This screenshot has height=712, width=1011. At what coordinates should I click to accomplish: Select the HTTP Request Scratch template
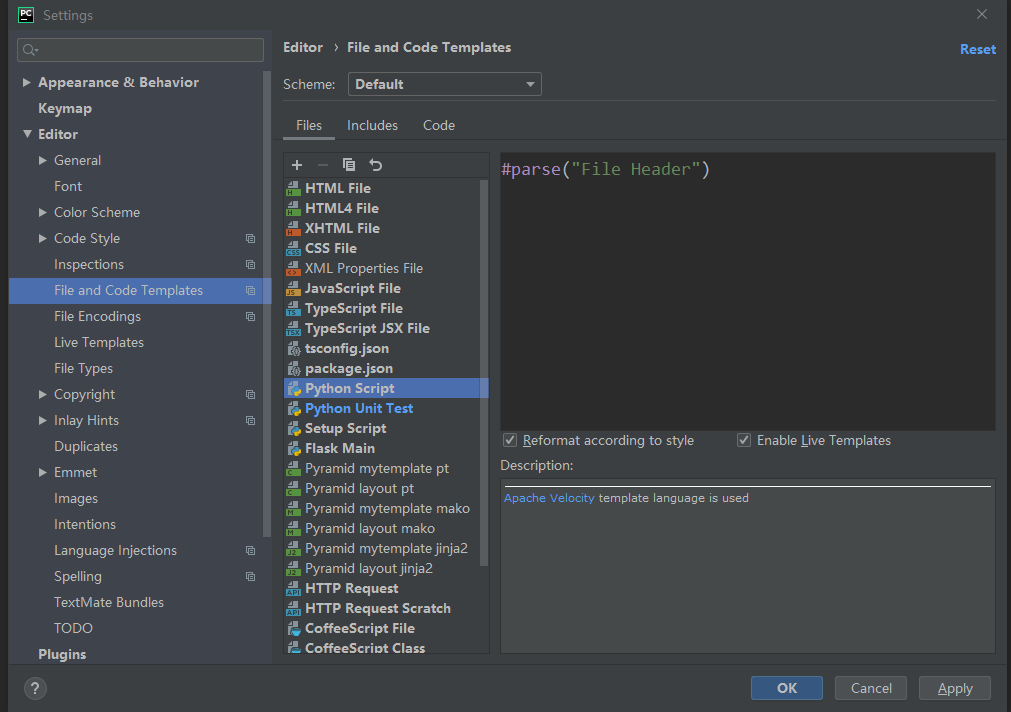386,608
